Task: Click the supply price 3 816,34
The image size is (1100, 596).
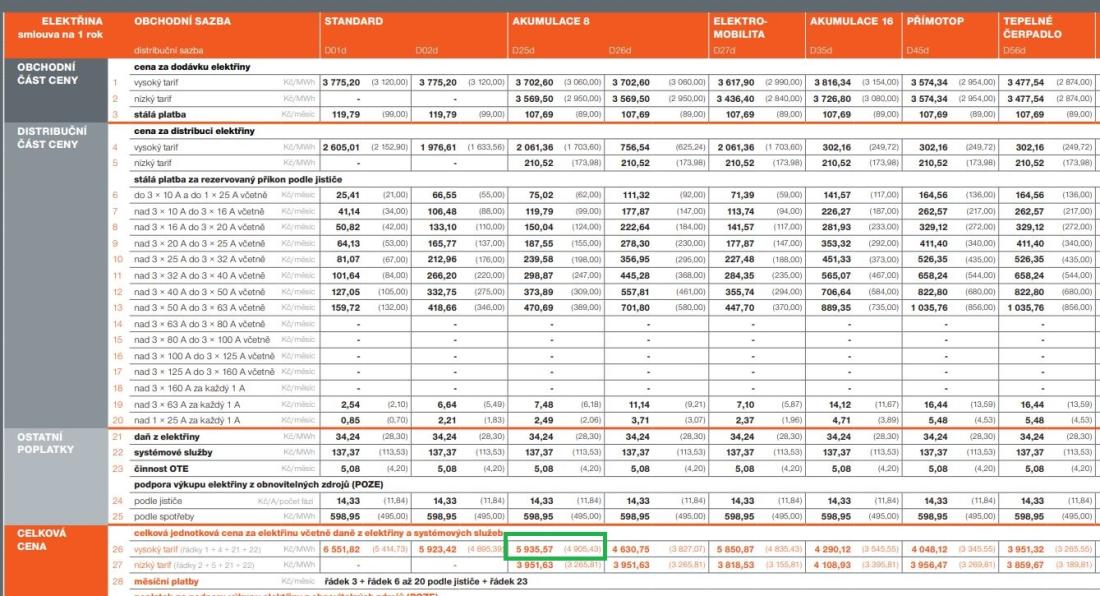Action: 832,82
